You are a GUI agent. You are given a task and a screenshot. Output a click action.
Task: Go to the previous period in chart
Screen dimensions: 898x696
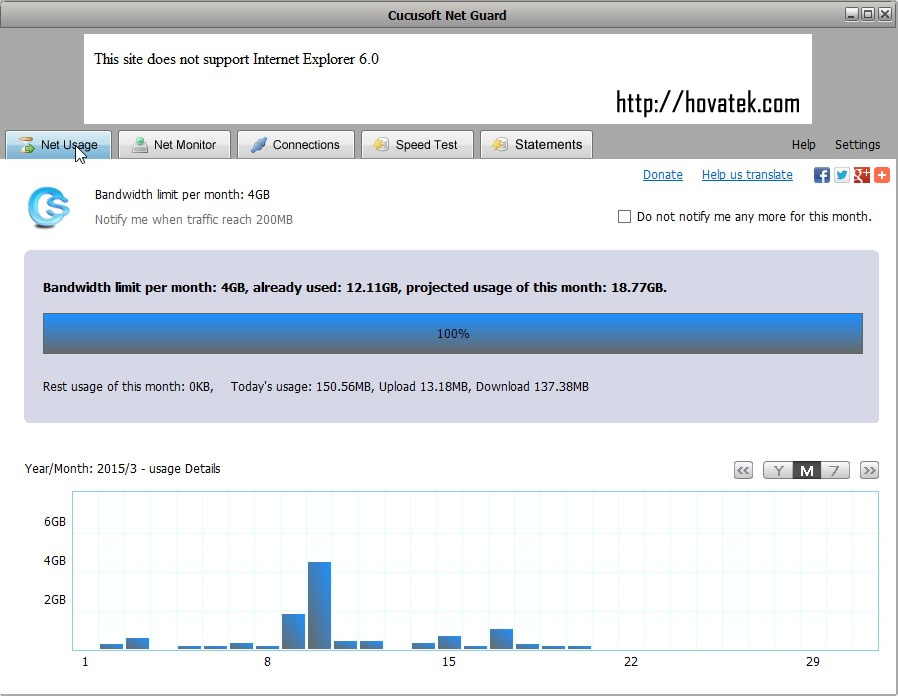point(743,471)
